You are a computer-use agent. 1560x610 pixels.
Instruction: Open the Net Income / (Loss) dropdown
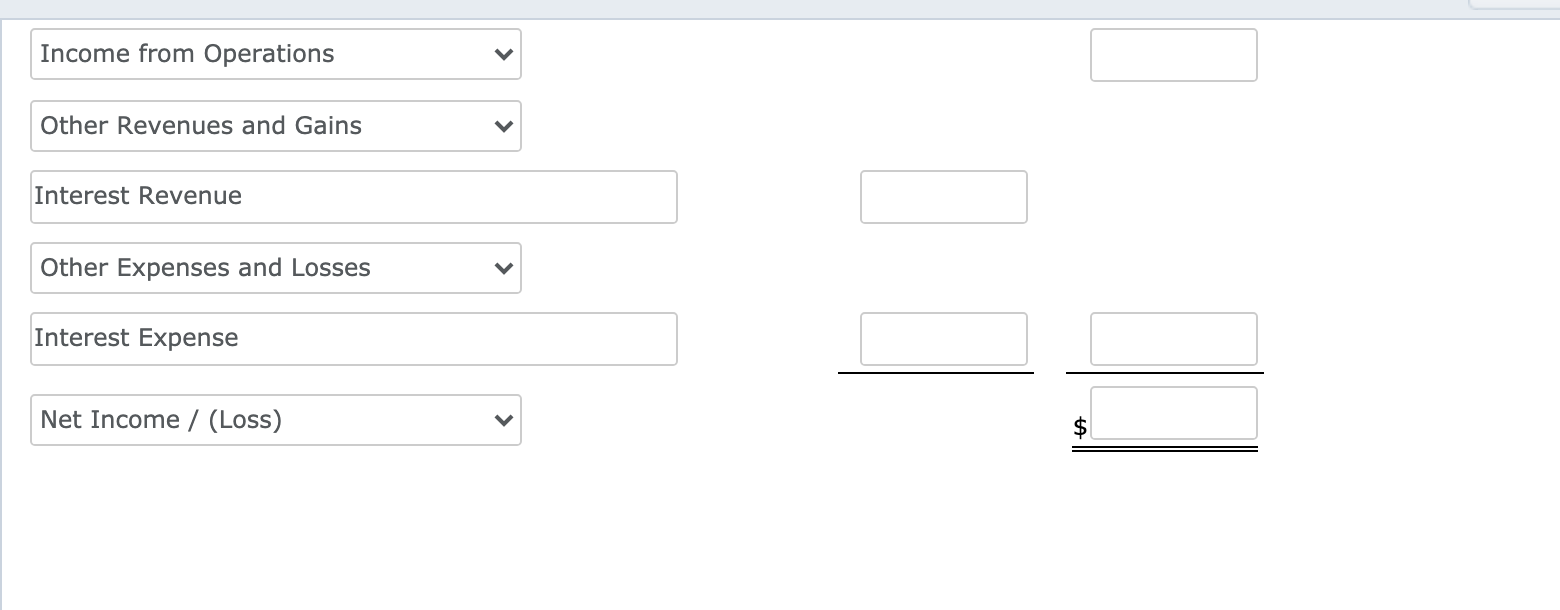[275, 420]
